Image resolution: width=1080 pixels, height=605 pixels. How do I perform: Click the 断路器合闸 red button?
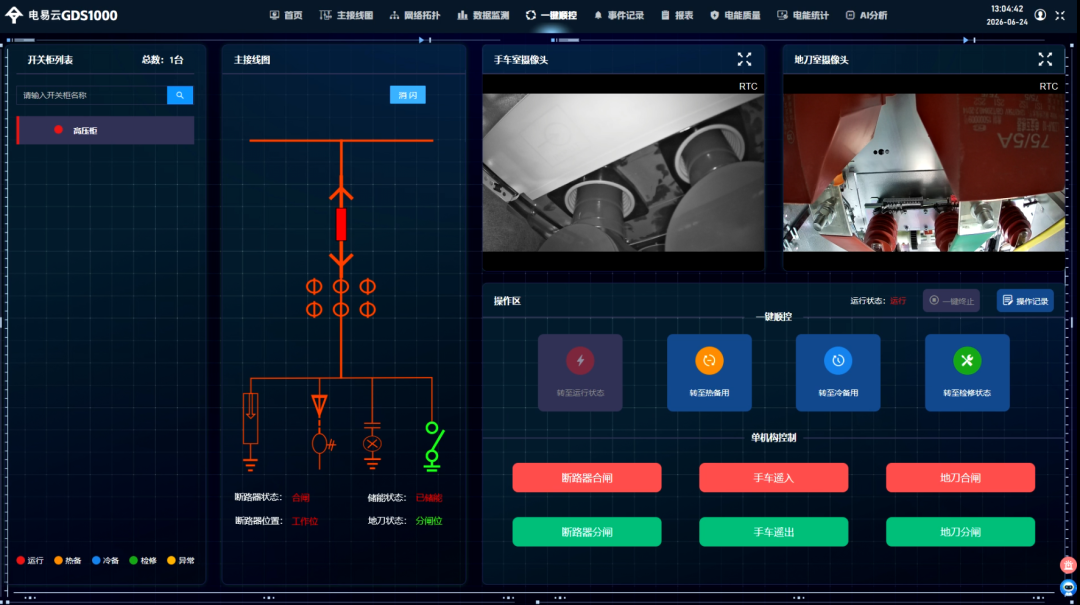[x=587, y=478]
